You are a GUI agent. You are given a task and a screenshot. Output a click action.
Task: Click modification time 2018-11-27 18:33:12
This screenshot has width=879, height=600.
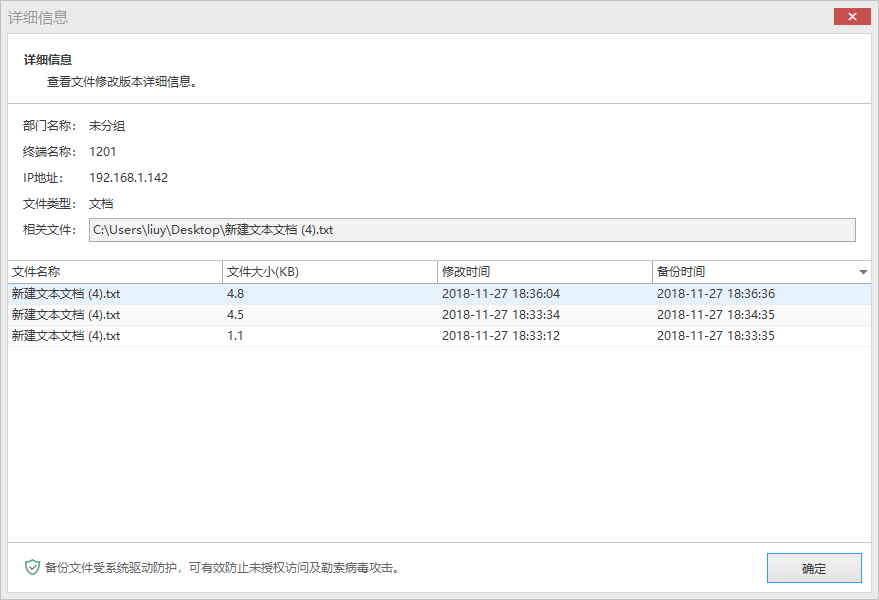500,336
